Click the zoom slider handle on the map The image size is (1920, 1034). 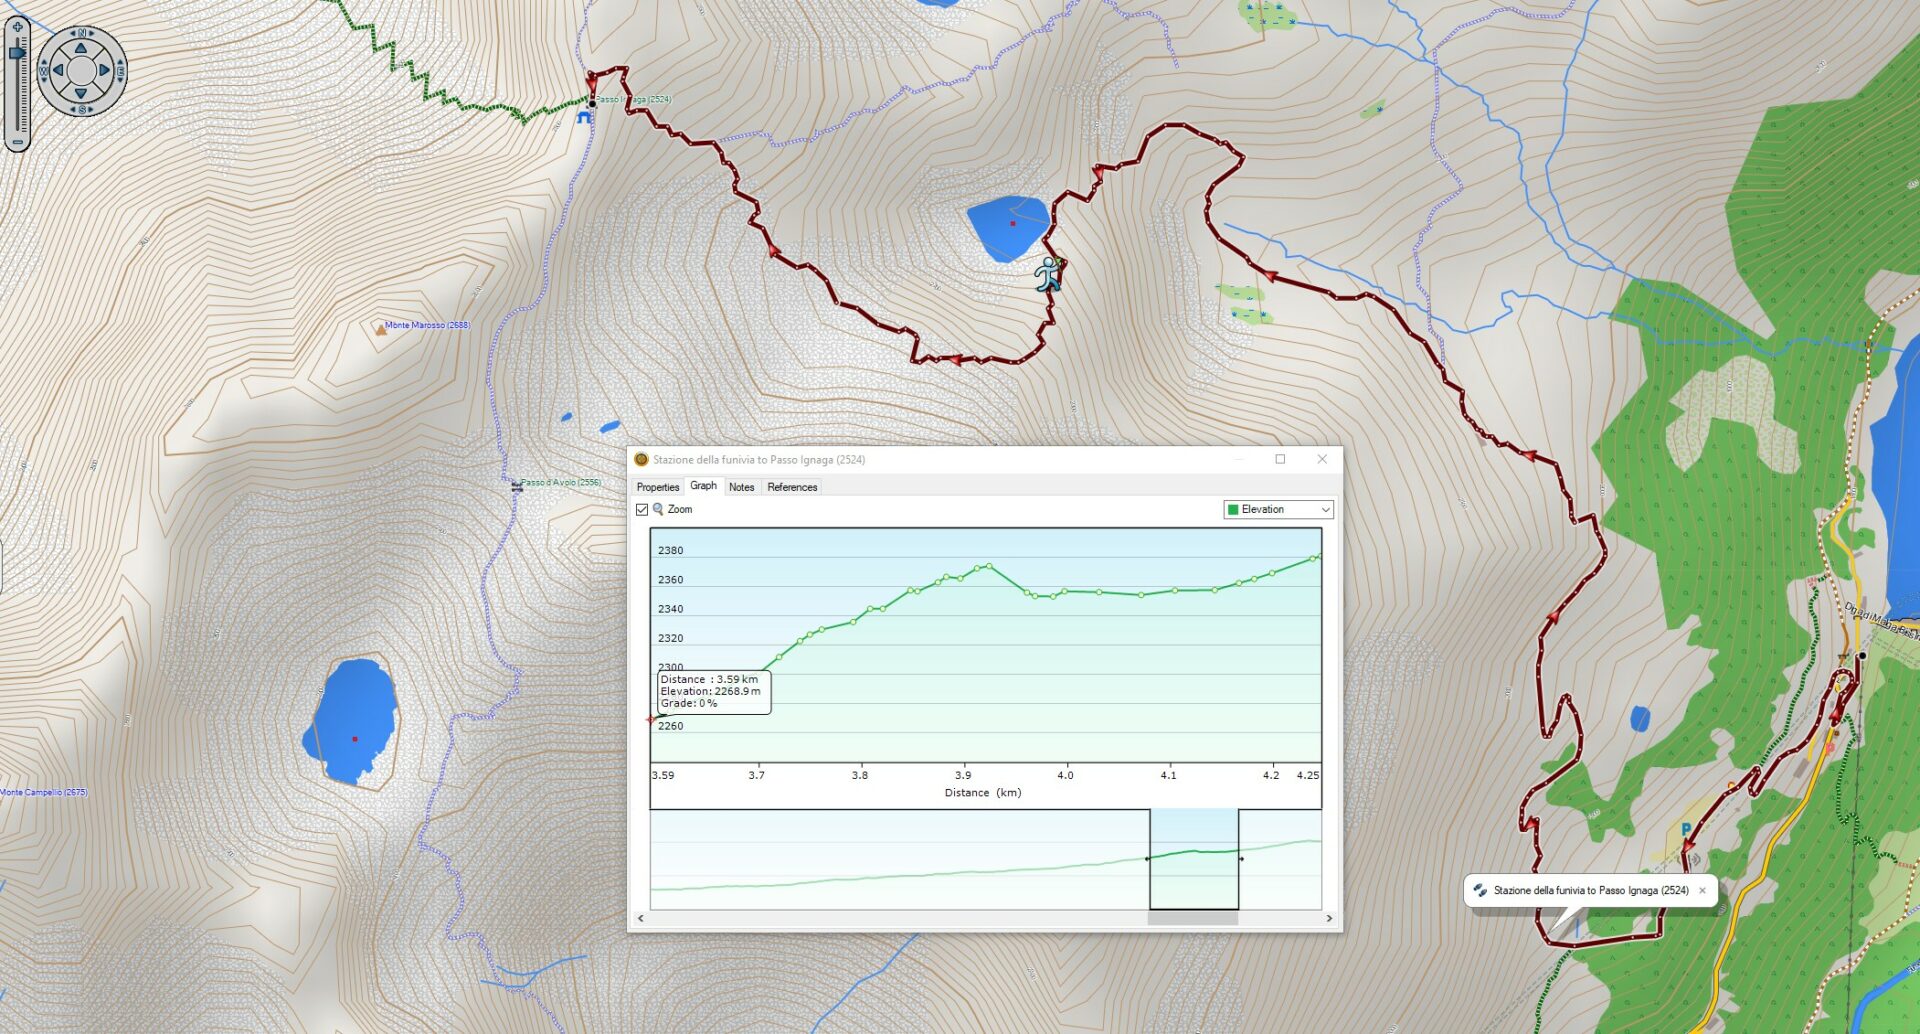17,50
